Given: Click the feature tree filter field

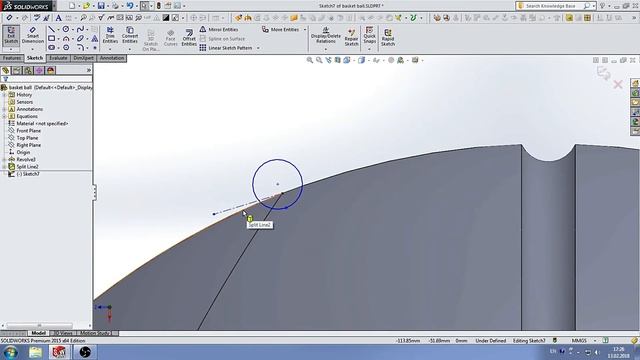Looking at the screenshot, I should (x=47, y=79).
